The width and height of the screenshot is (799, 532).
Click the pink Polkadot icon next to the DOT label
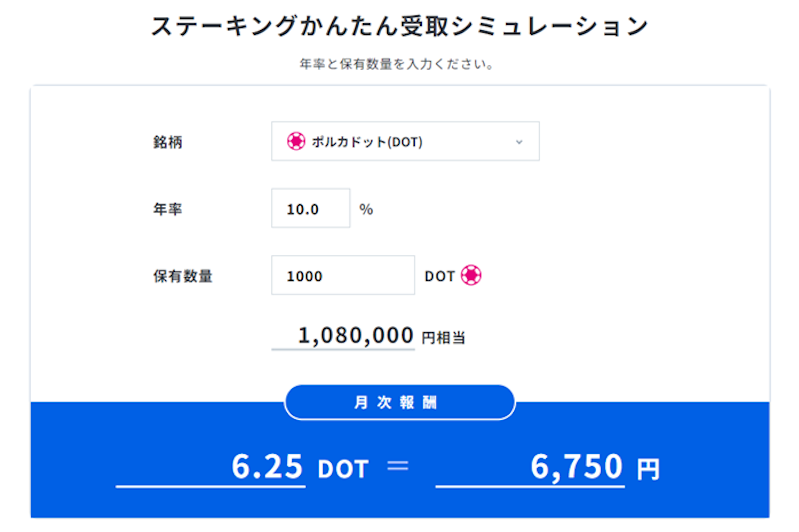[x=471, y=275]
